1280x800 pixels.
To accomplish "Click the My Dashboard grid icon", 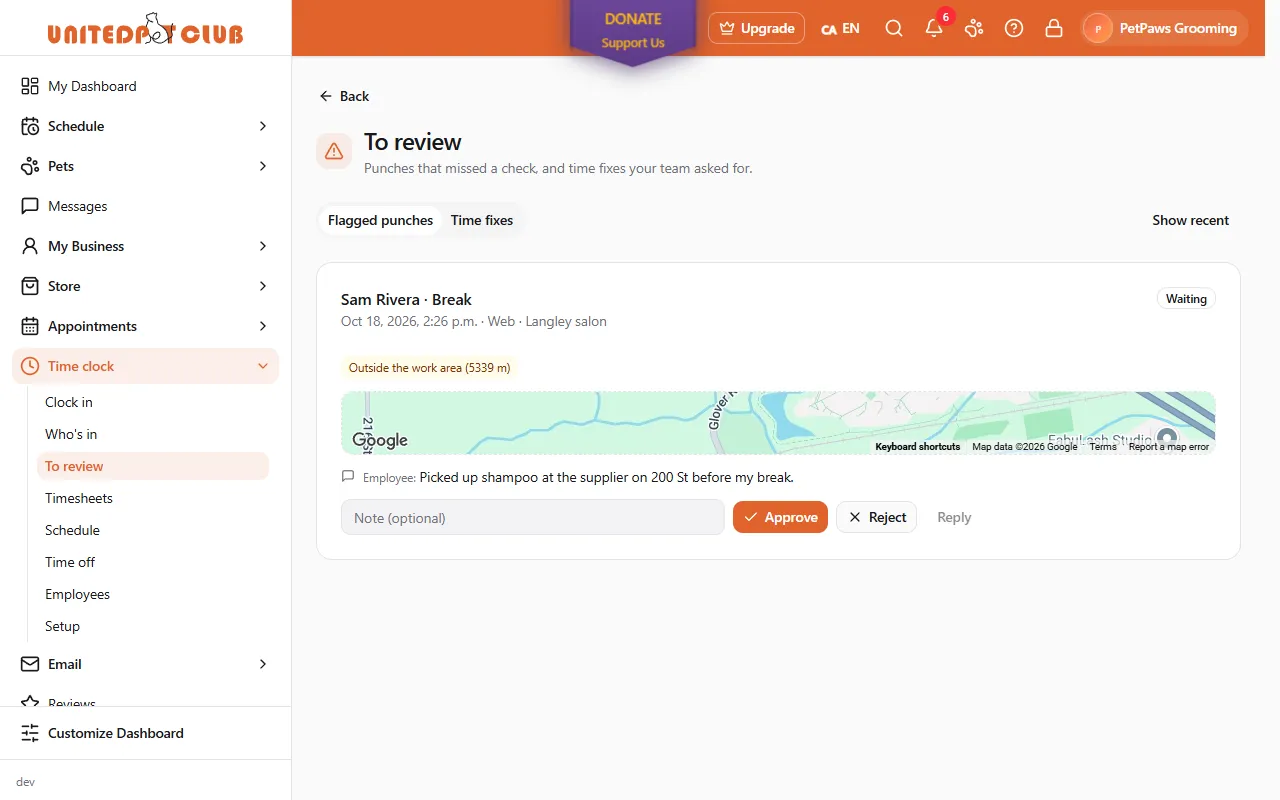I will pos(30,86).
